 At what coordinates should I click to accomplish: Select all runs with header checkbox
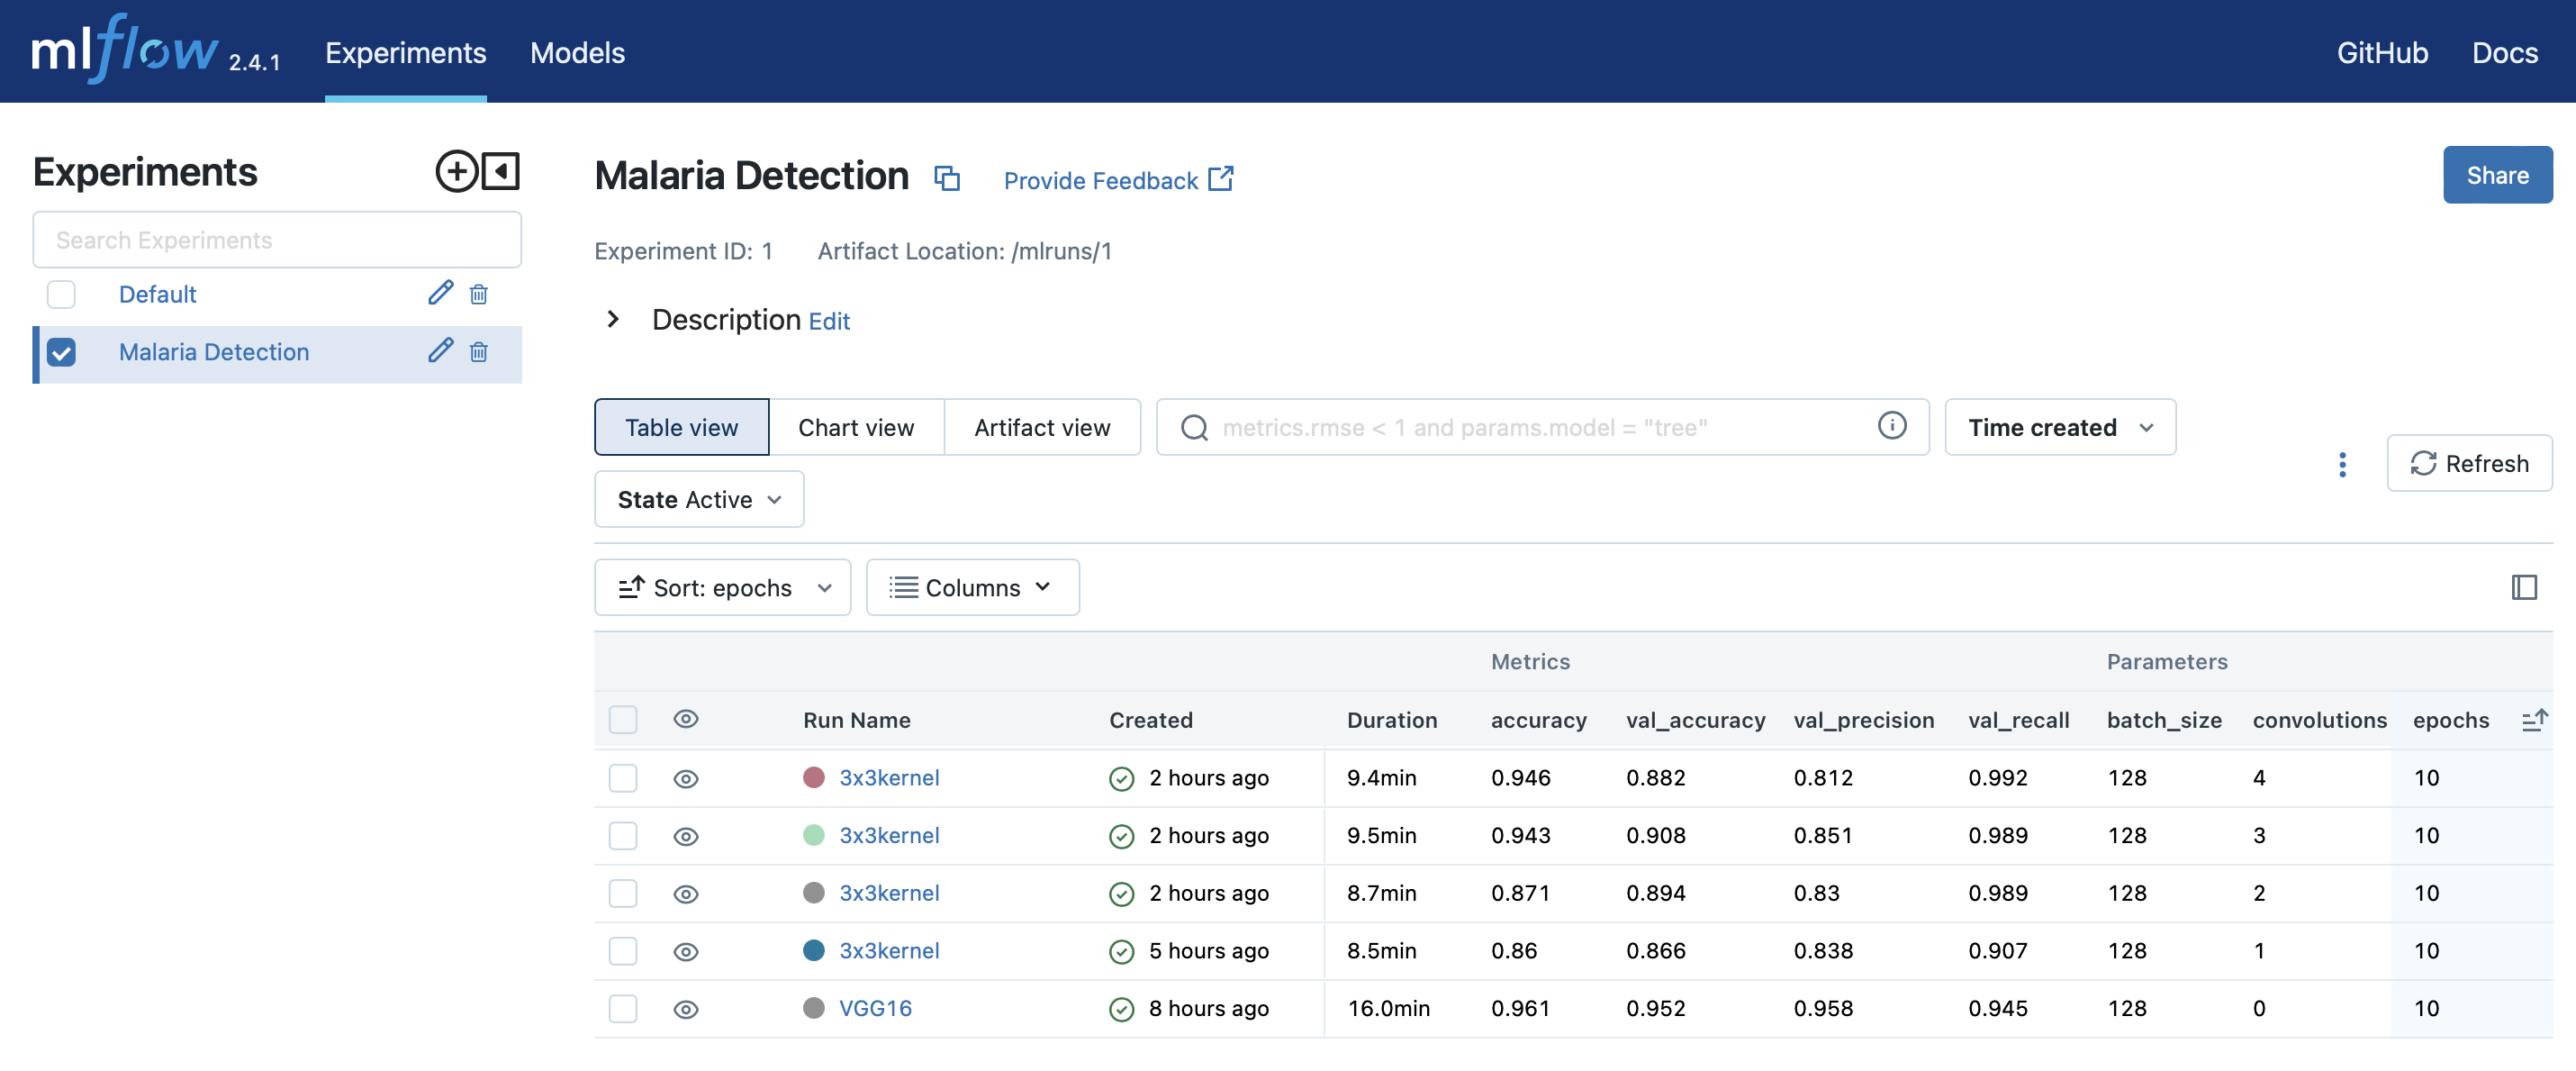(x=623, y=719)
